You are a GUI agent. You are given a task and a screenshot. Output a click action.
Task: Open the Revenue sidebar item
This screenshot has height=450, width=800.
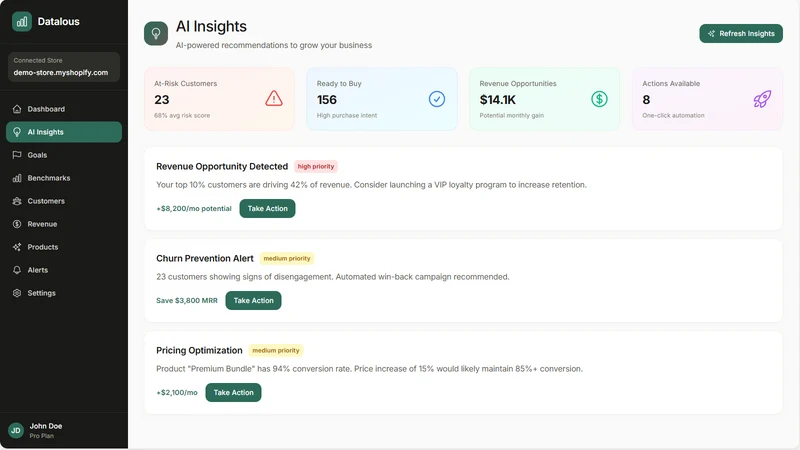tap(64, 224)
